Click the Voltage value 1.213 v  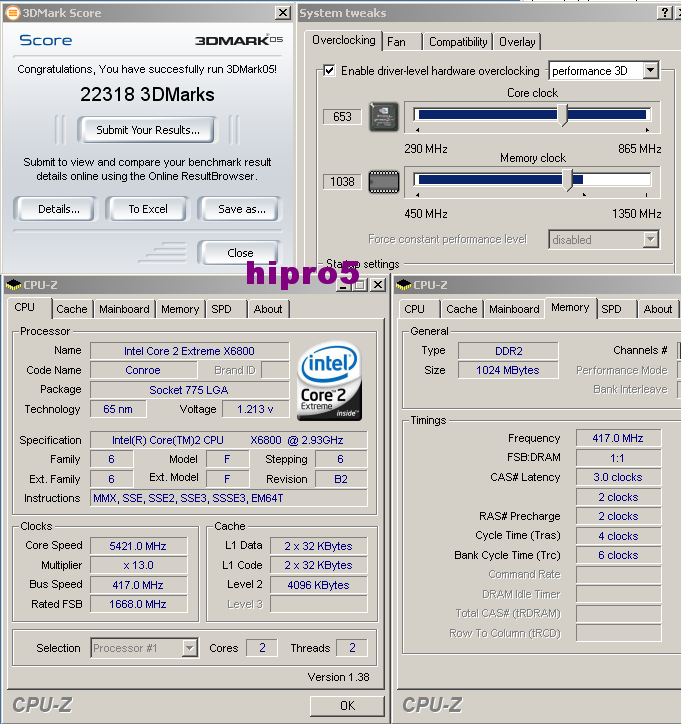coord(255,409)
